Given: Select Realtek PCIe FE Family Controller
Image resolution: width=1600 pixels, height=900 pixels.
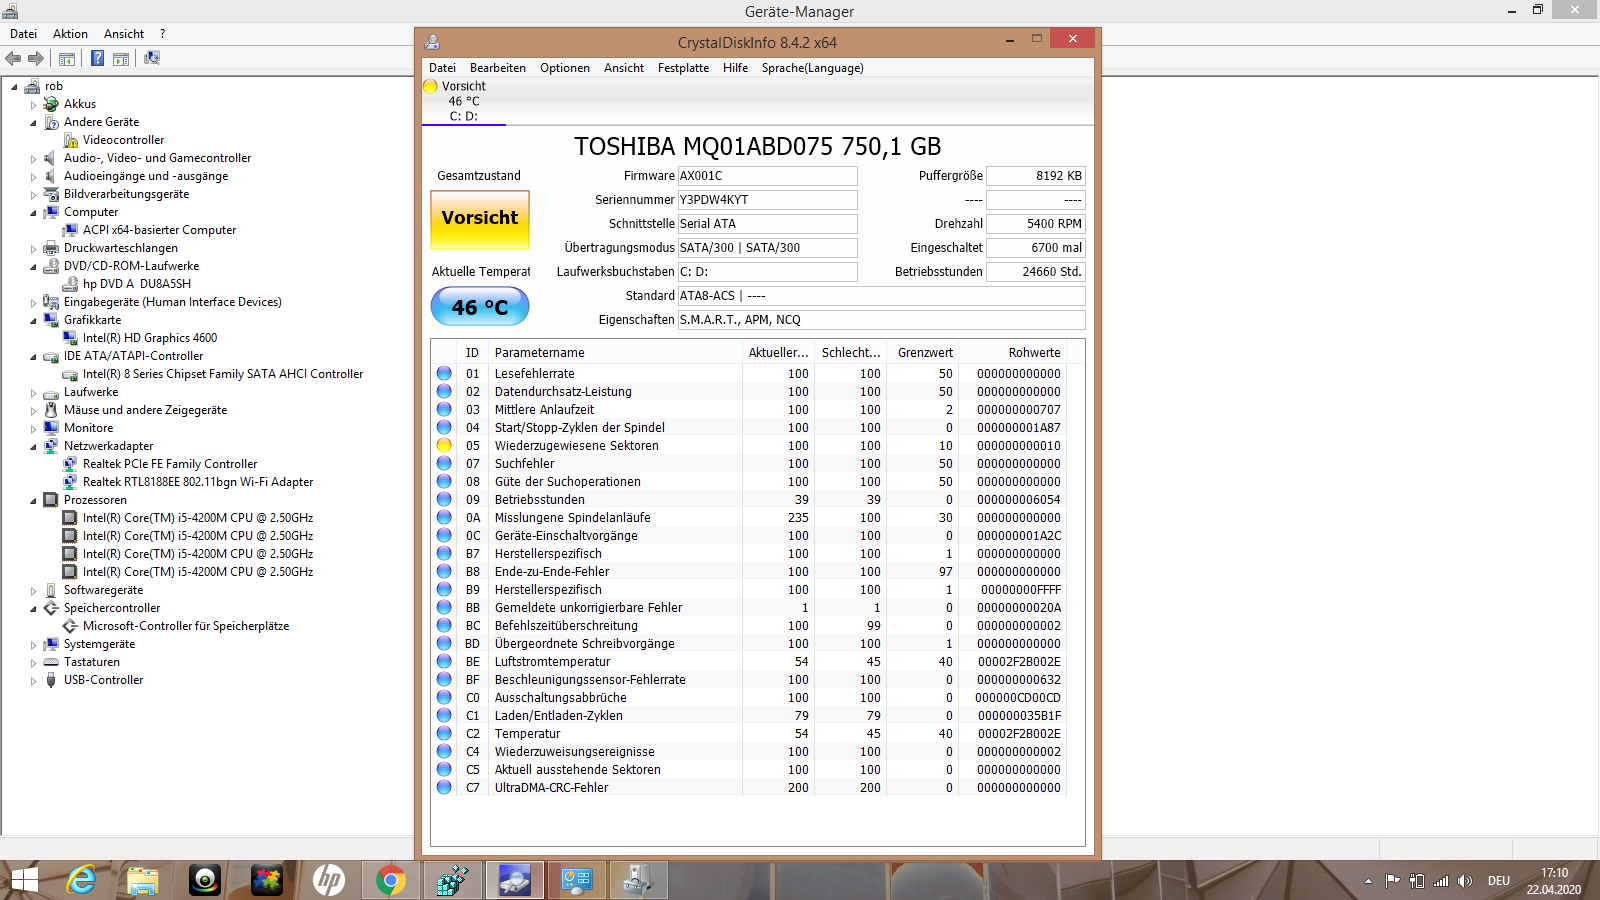Looking at the screenshot, I should [170, 464].
